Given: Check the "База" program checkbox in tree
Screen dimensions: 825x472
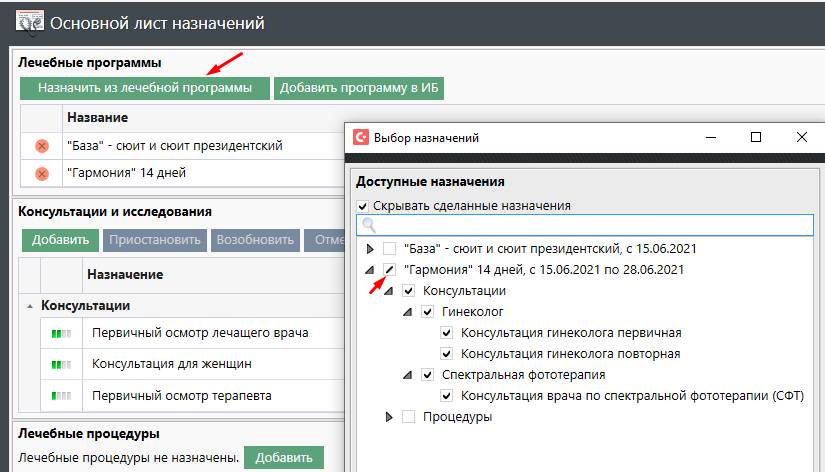Looking at the screenshot, I should 390,248.
